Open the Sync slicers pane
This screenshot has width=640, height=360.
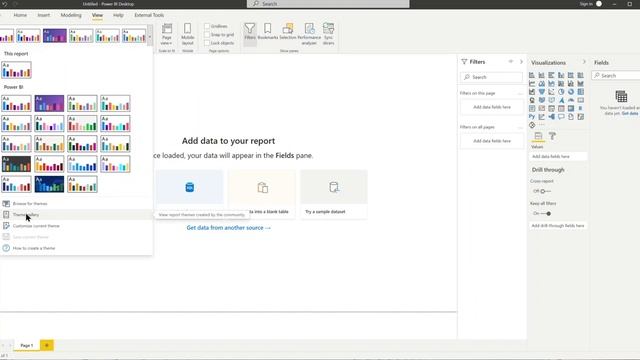point(329,33)
